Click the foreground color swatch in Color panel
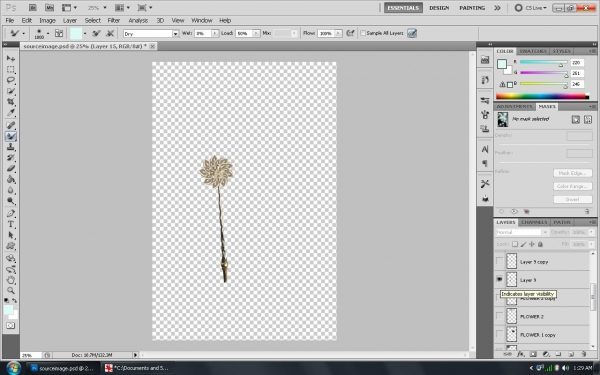Screen dimensions: 600x375 point(502,64)
